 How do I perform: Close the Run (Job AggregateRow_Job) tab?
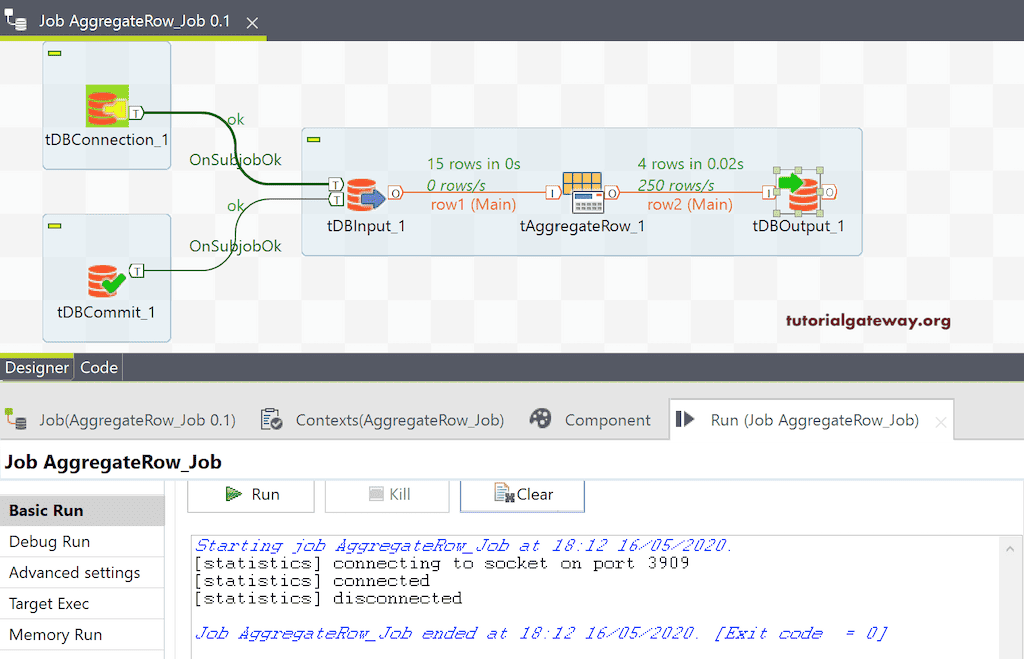[940, 423]
